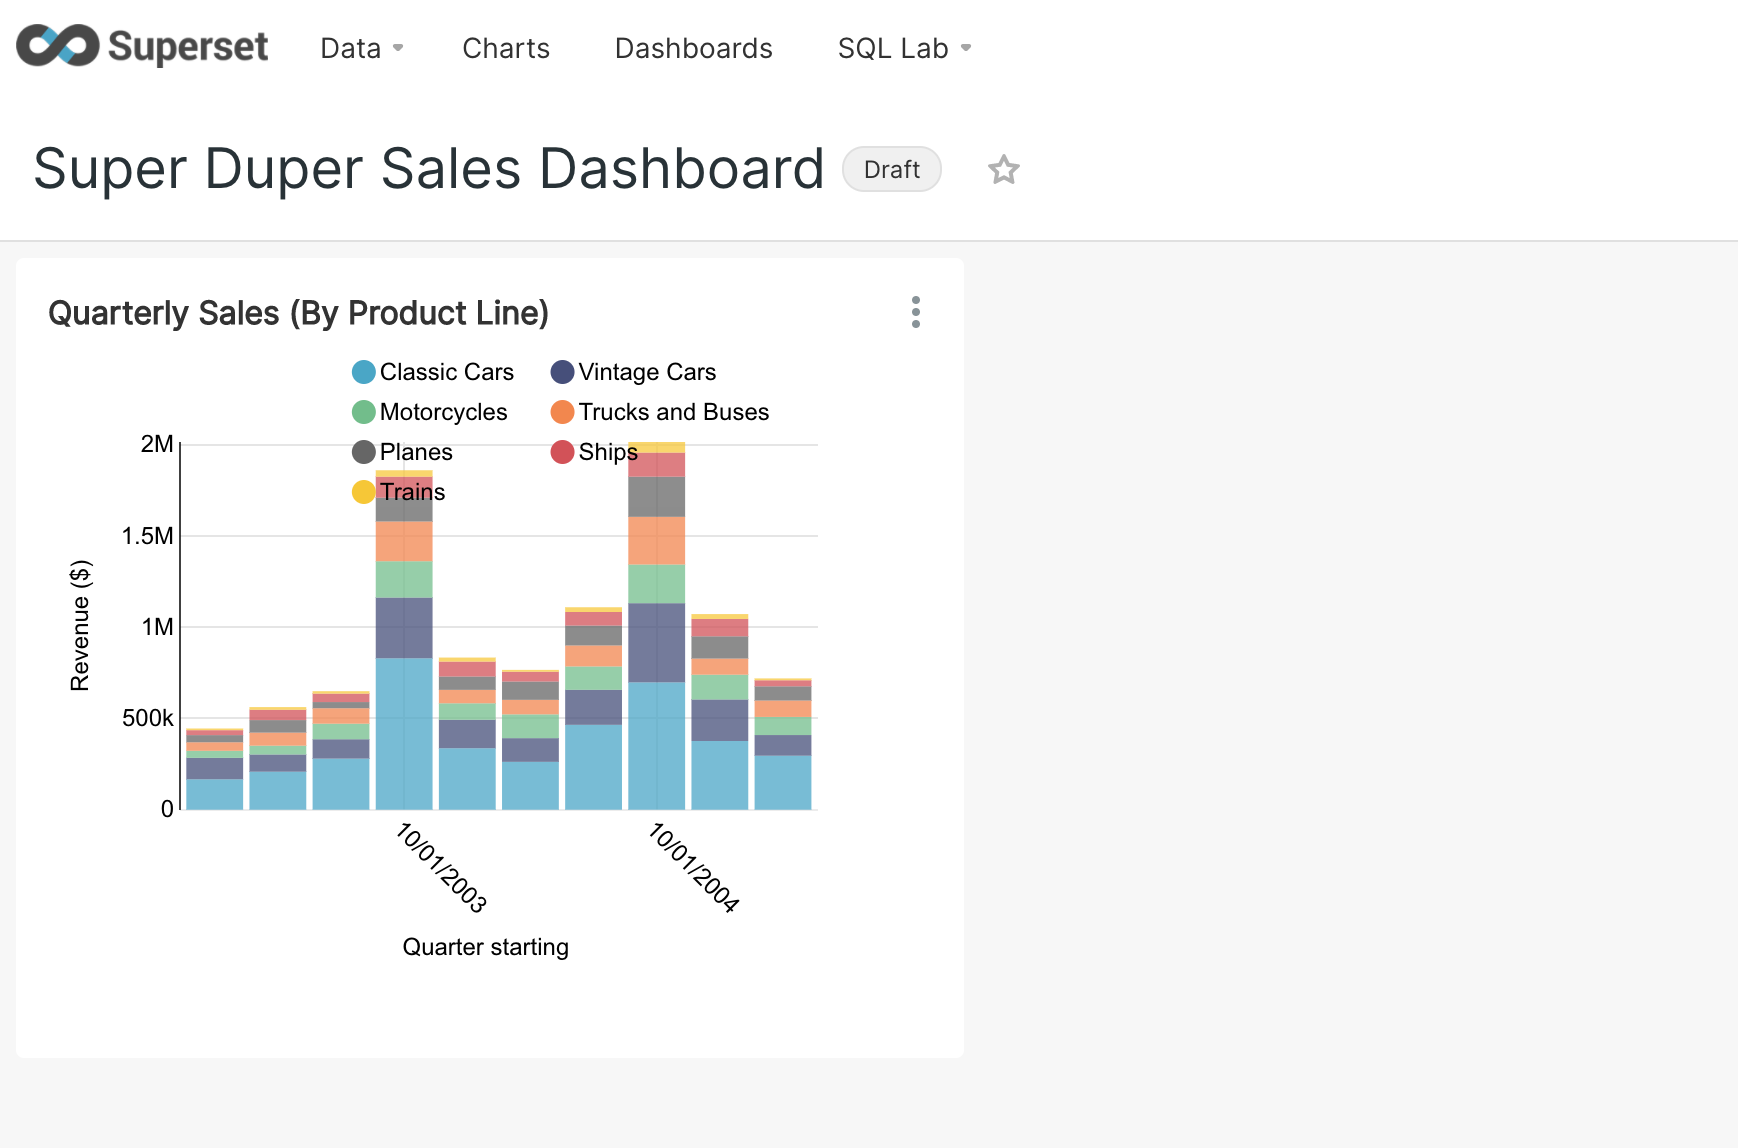Screen dimensions: 1738x1148
Task: Click the Trains legend yellow dot
Action: (x=364, y=492)
